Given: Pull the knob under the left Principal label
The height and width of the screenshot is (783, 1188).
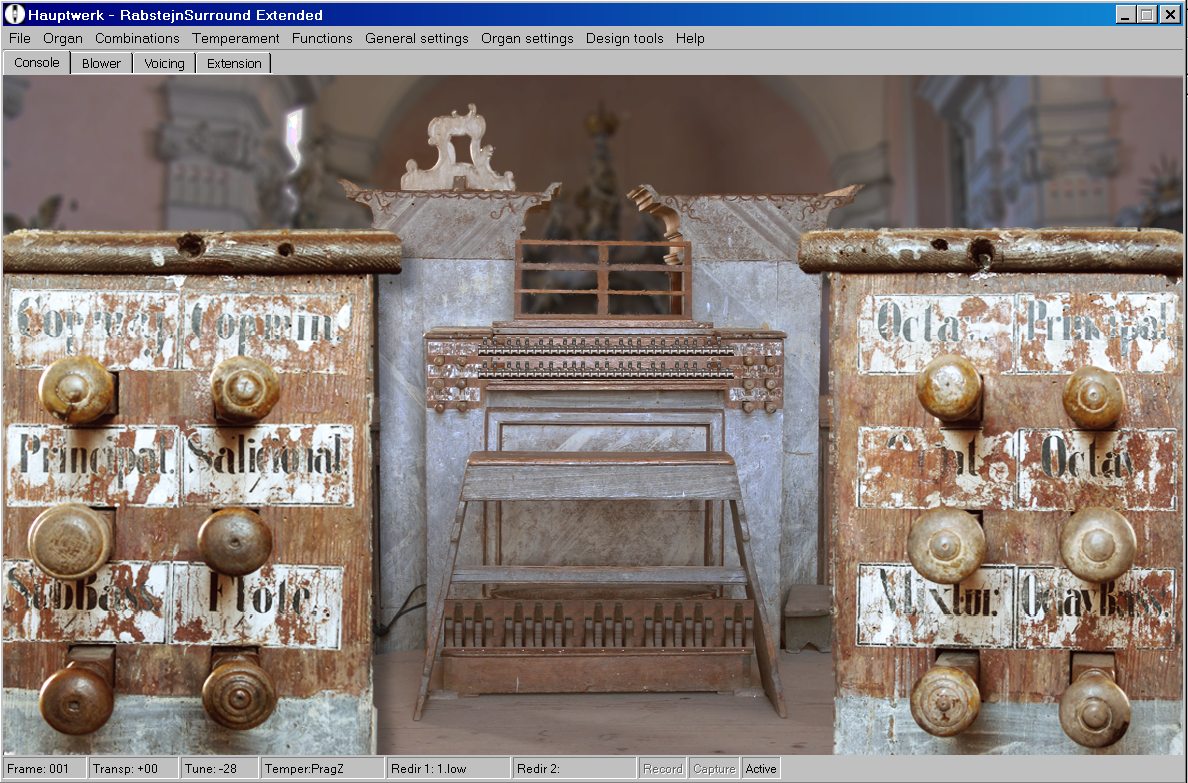Looking at the screenshot, I should (70, 541).
